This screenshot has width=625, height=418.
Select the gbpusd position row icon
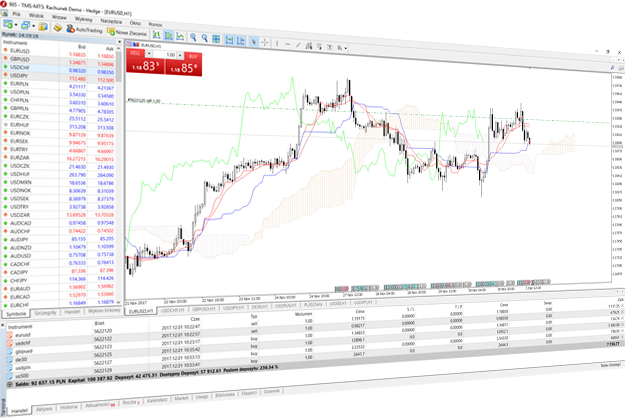tap(10, 352)
